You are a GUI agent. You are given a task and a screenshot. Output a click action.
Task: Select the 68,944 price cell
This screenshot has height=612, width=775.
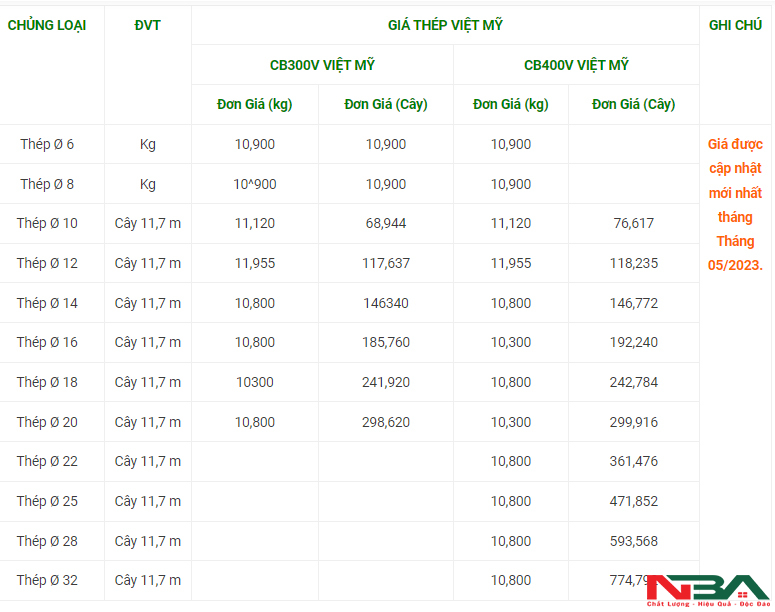(x=386, y=223)
